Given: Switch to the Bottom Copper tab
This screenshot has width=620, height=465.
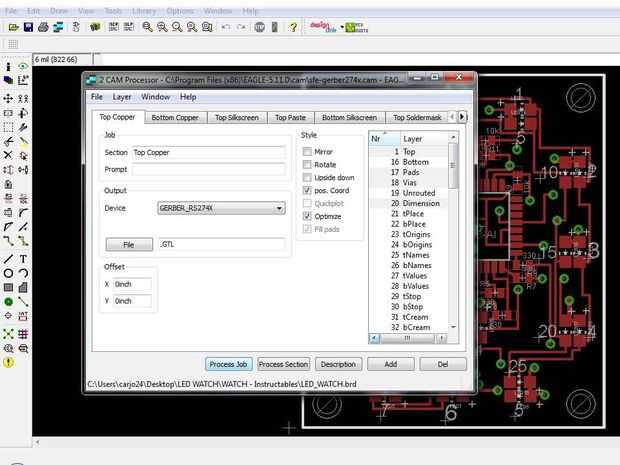Looking at the screenshot, I should pos(175,117).
